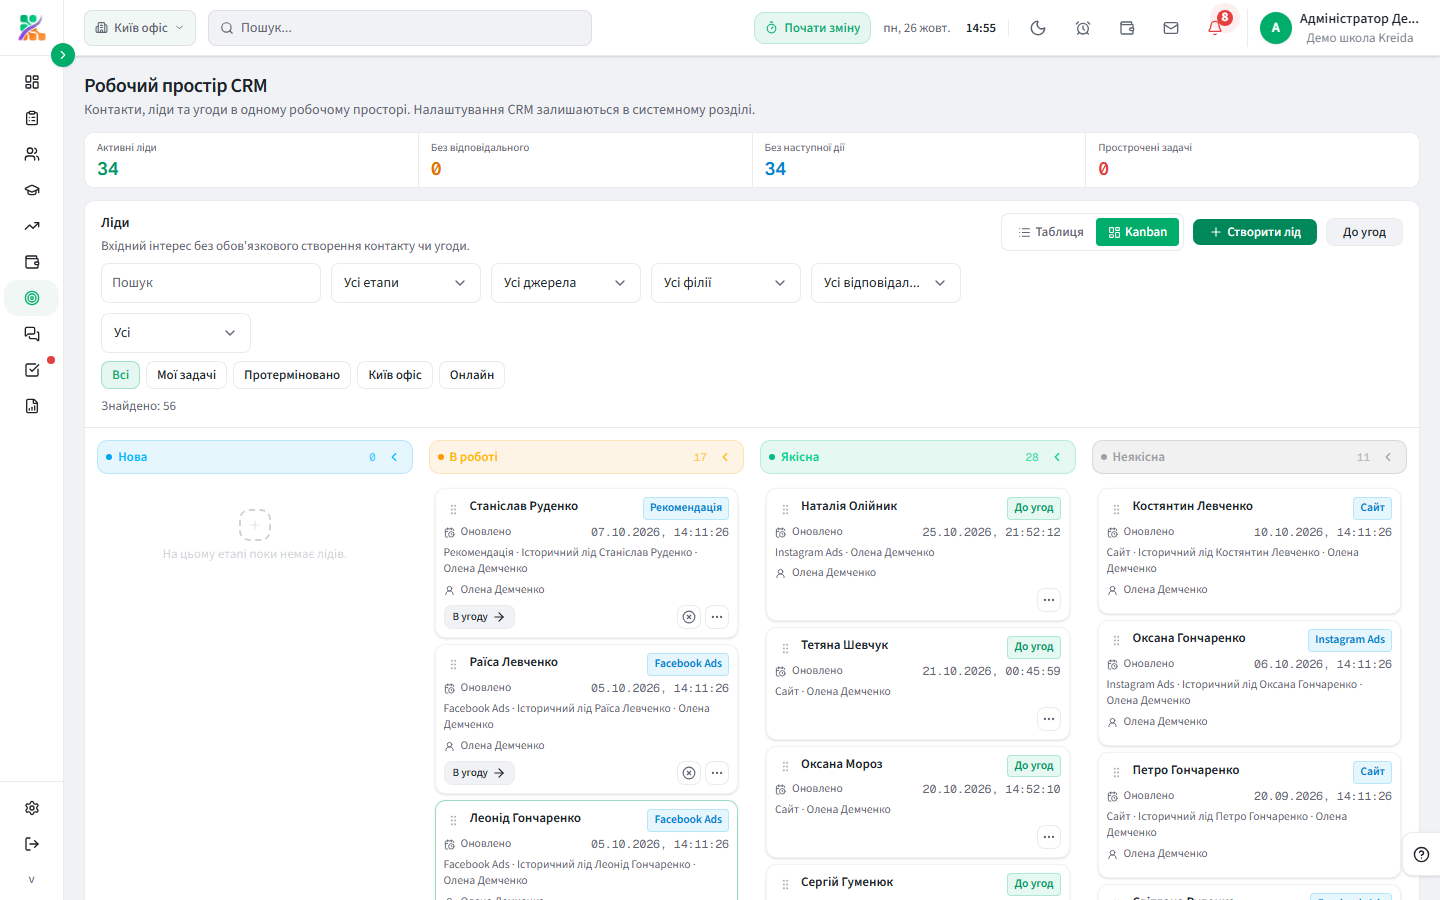Toggle dark mode with the moon icon
Screen dimensions: 1440x900
click(1038, 28)
